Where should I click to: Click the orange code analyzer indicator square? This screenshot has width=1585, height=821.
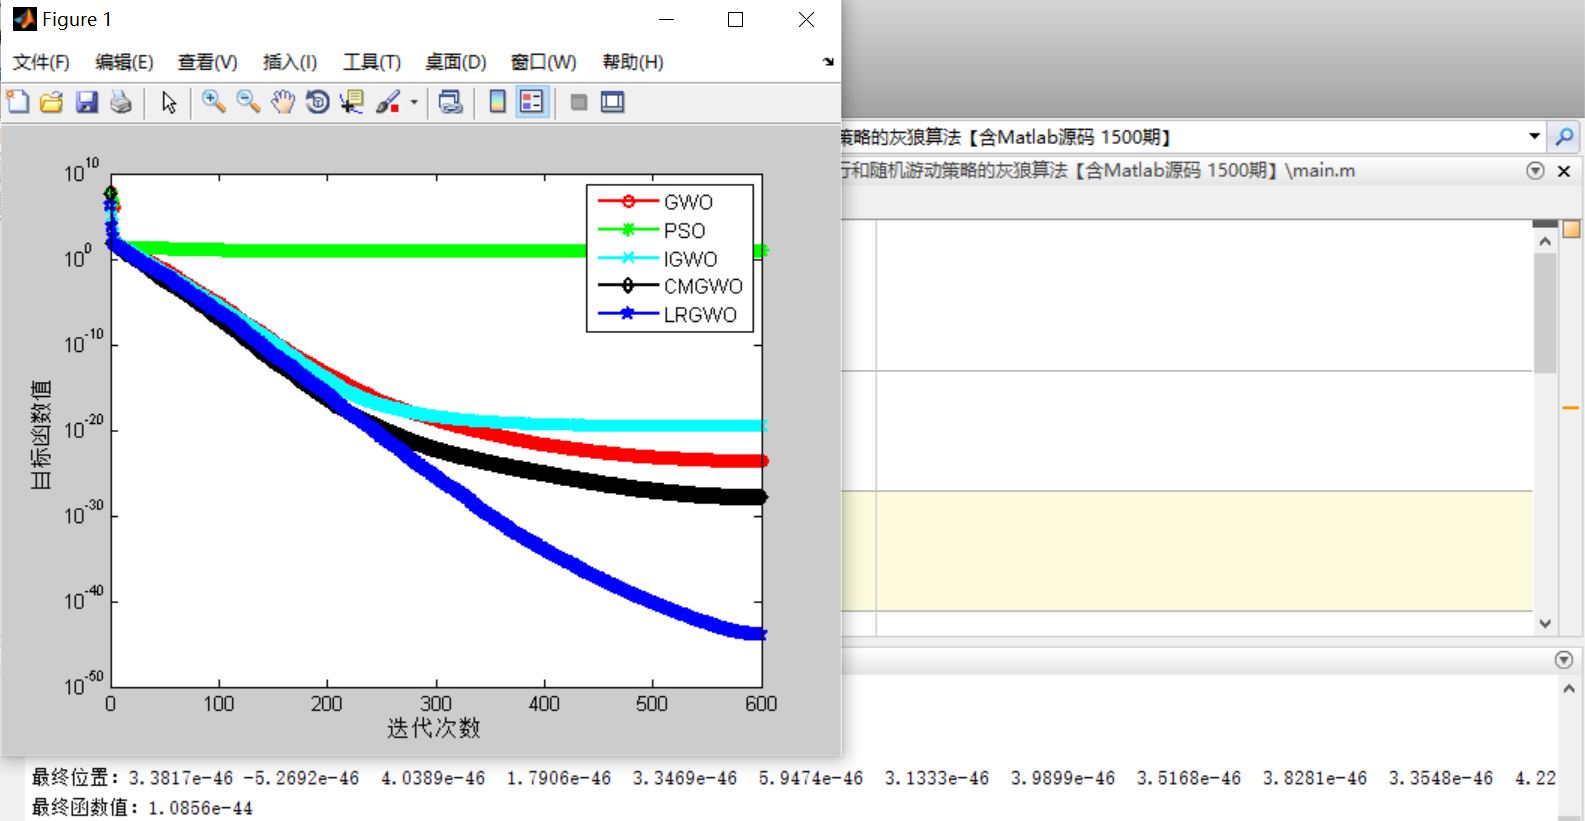tap(1571, 229)
